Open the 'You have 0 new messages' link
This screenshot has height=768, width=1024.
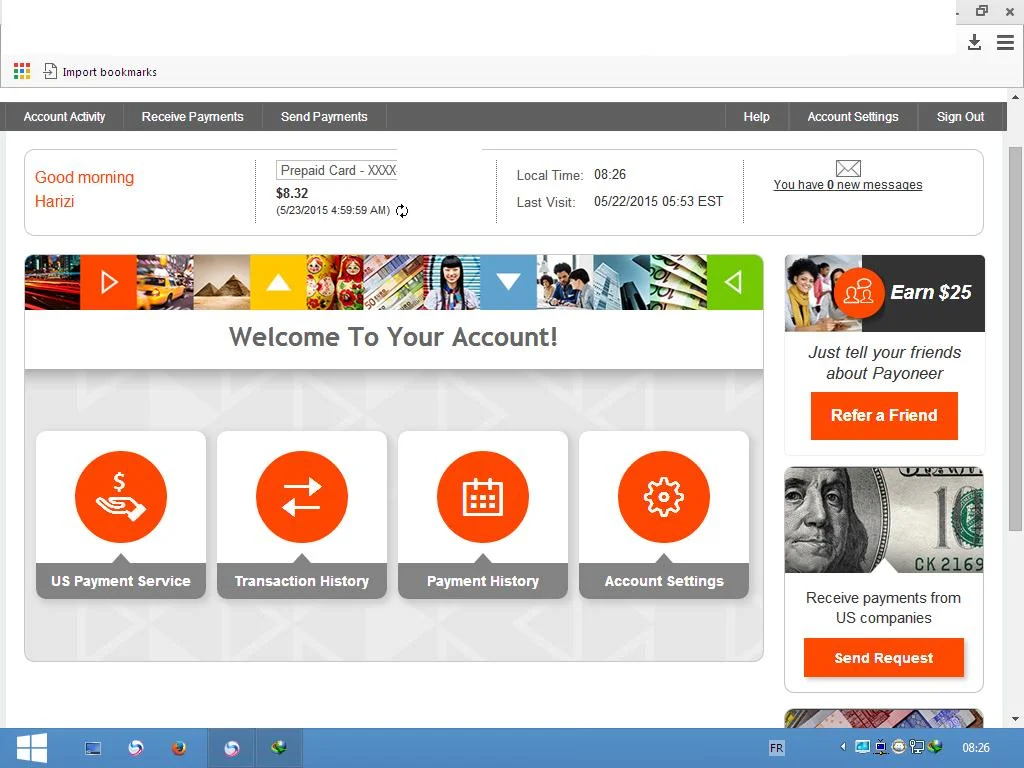[x=848, y=185]
